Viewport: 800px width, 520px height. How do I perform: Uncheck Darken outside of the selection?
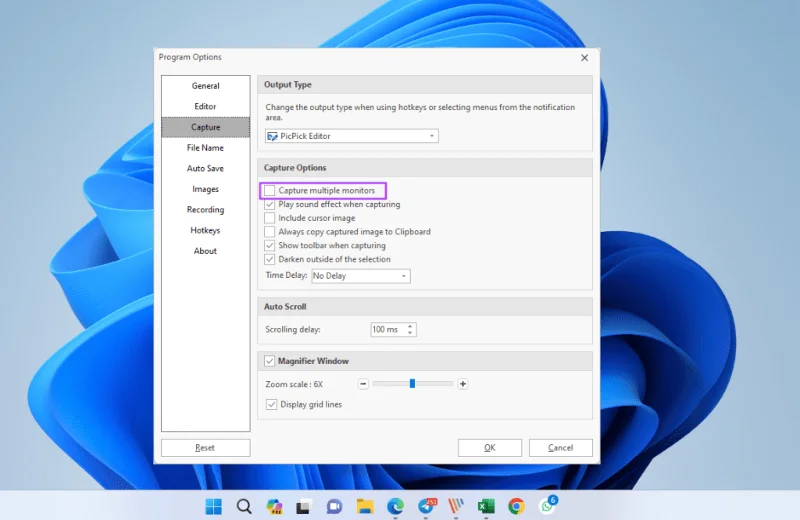pyautogui.click(x=269, y=259)
